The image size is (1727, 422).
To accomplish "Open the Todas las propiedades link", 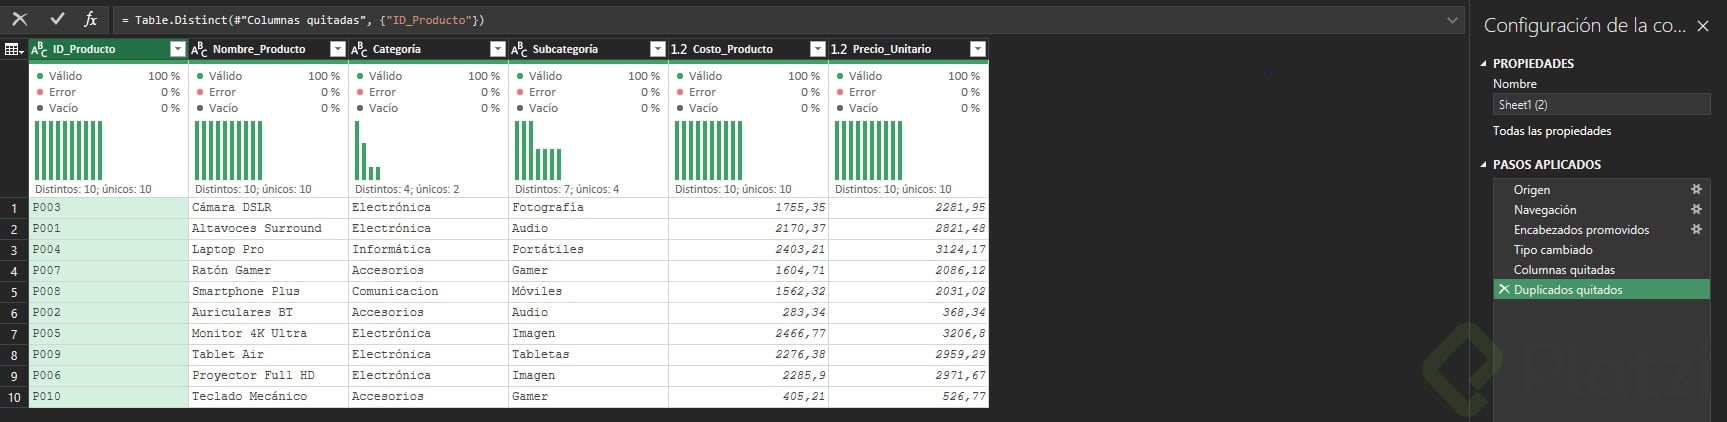I will (x=1552, y=131).
